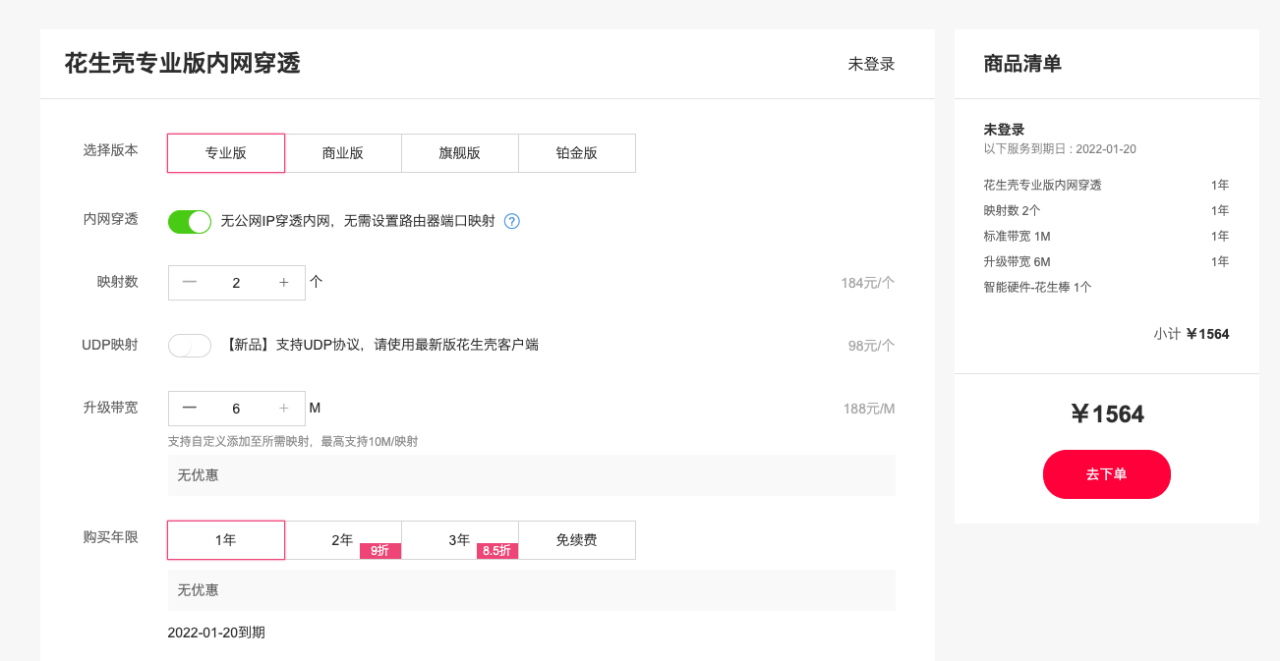Increase 映射数 using the plus stepper
The image size is (1280, 661).
tap(283, 282)
